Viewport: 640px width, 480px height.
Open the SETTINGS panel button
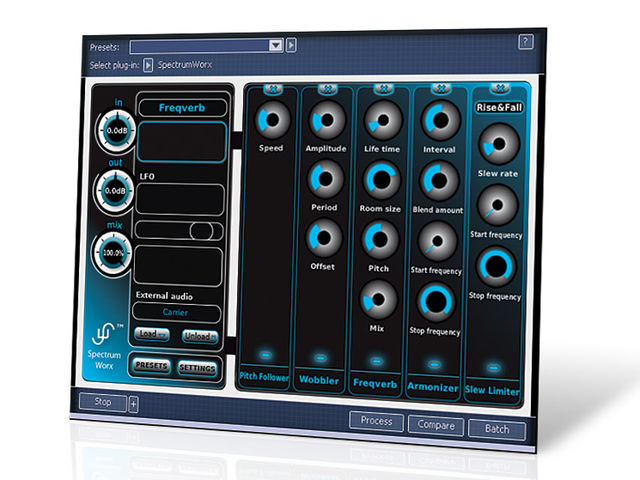point(197,368)
